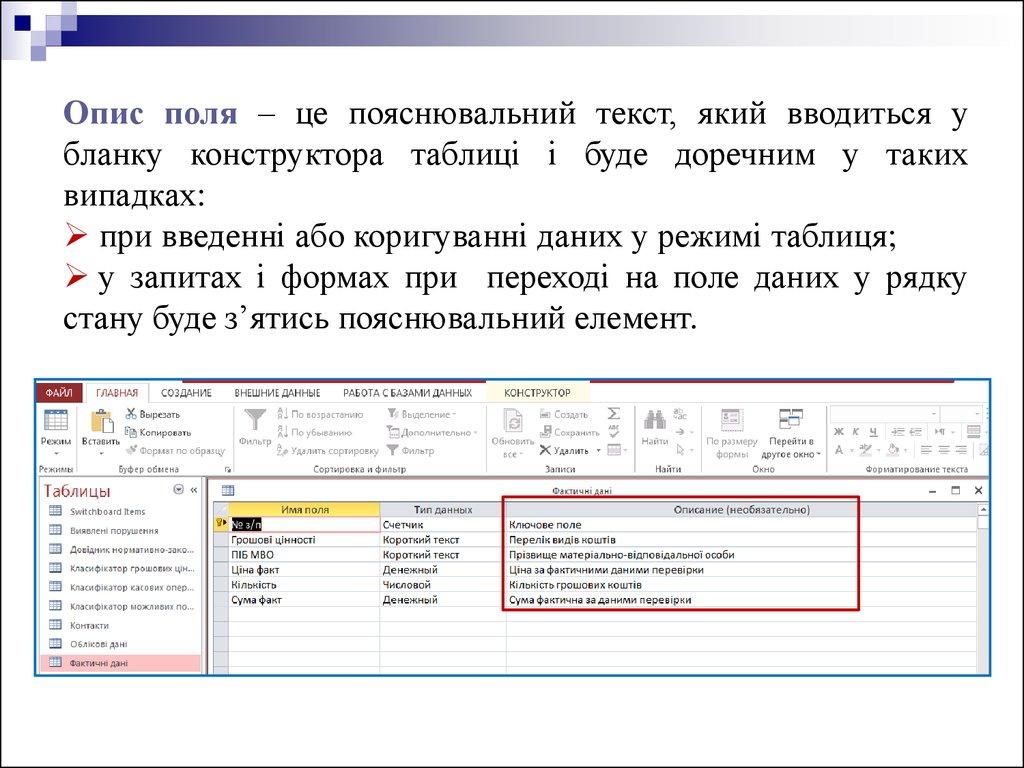Click the fill color bucket button

pos(892,451)
